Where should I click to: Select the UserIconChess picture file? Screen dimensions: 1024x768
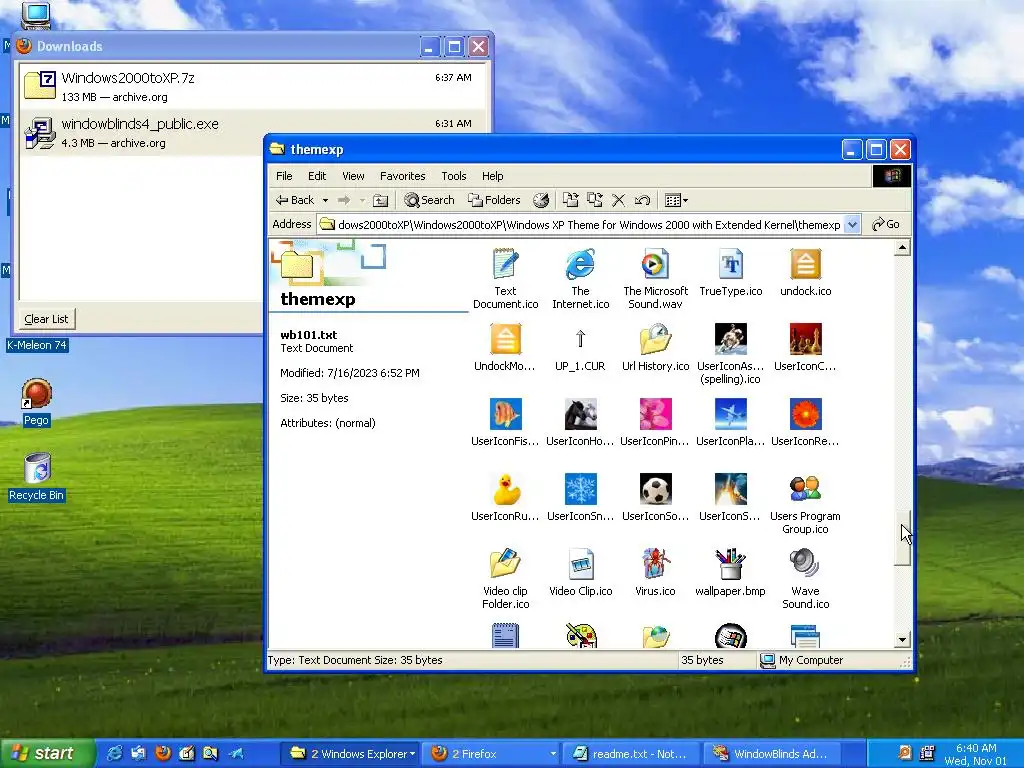805,347
